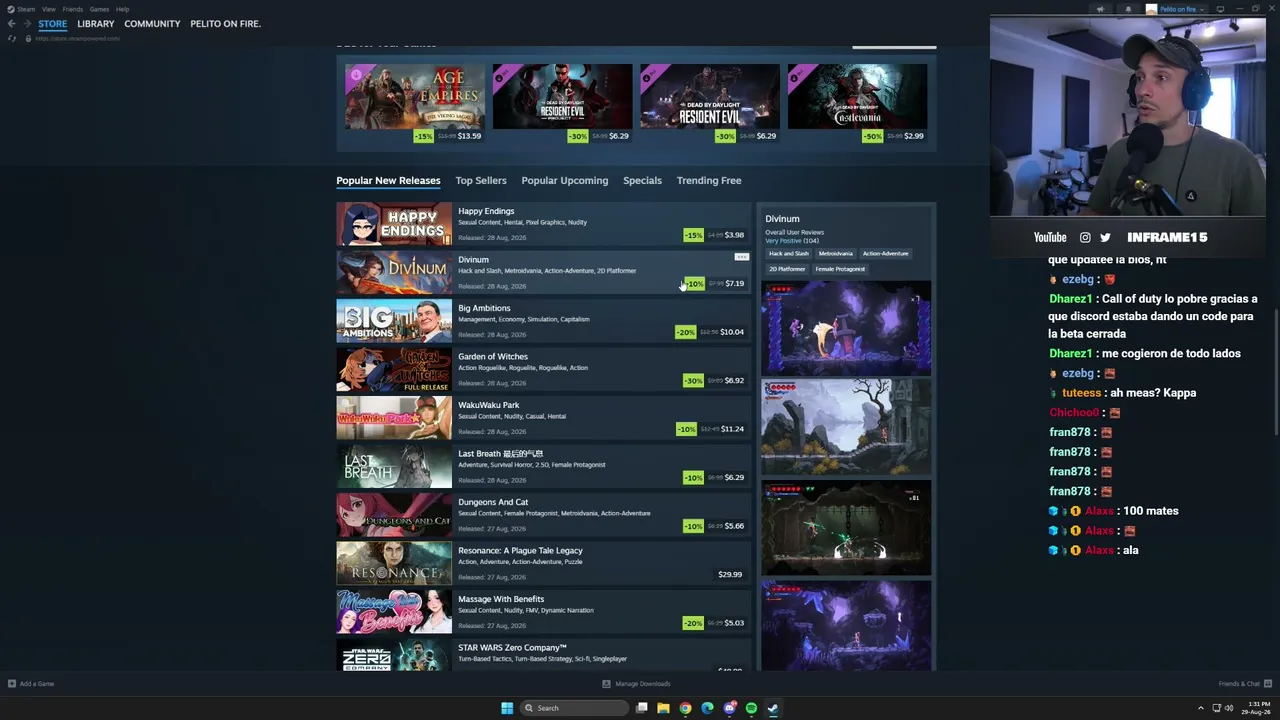The image size is (1280, 720).
Task: Open the Windows Start menu
Action: 507,708
